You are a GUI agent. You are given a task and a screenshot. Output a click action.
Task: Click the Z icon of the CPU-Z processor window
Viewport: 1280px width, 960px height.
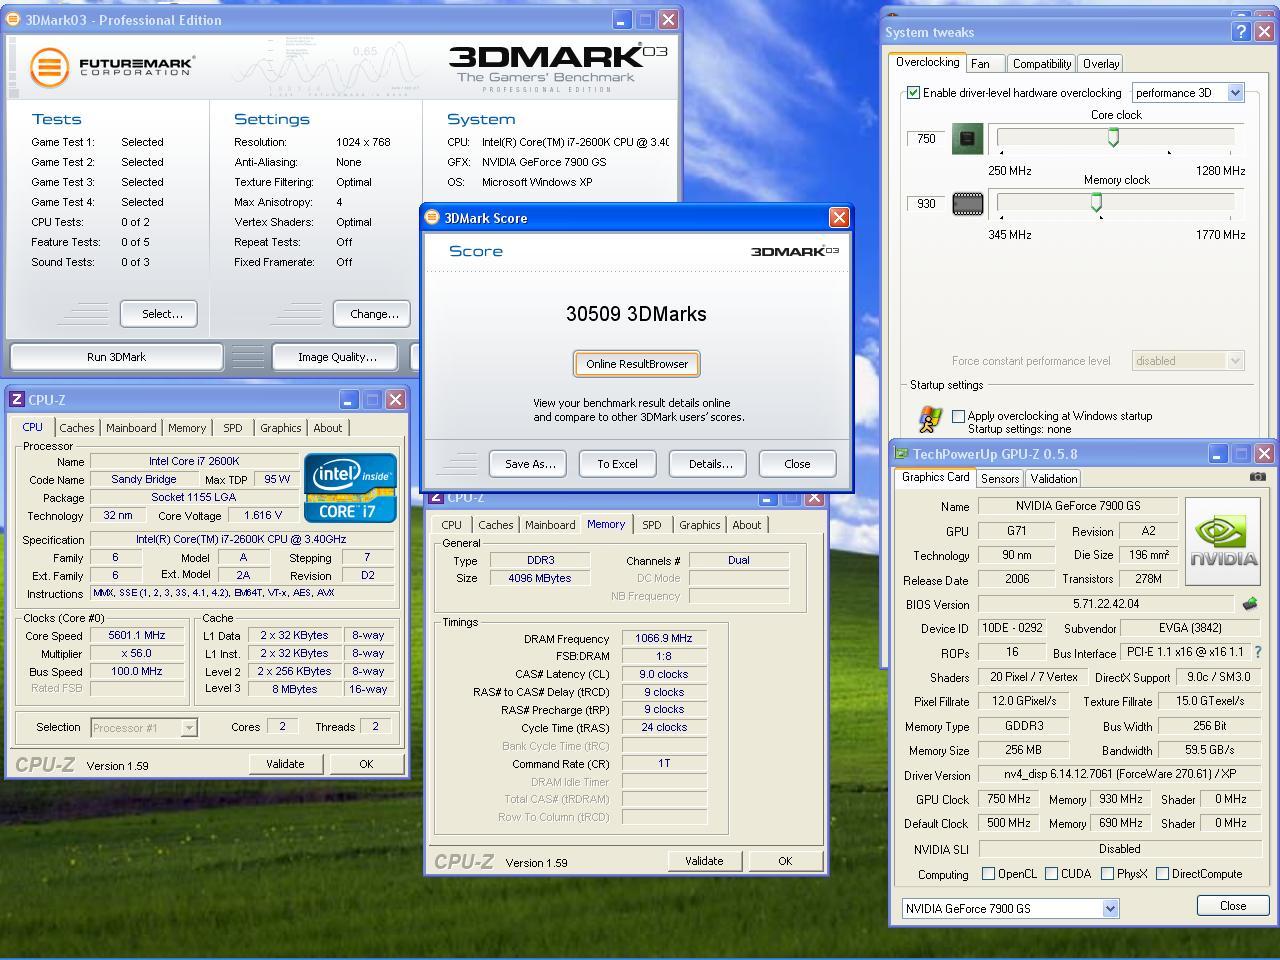tap(17, 399)
